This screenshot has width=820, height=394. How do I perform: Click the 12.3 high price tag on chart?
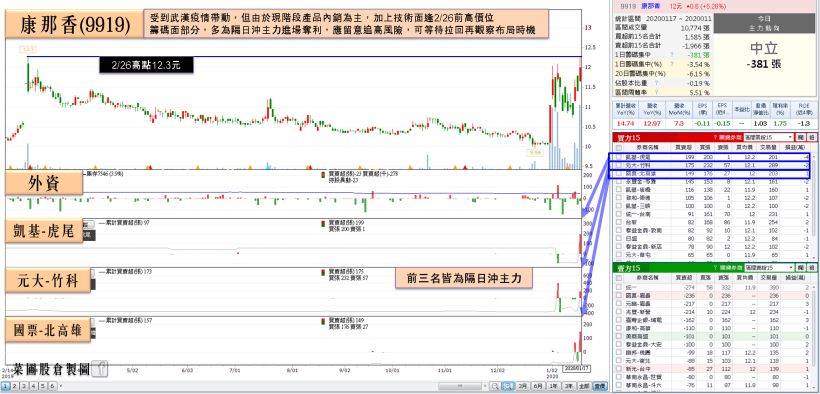coord(27,49)
